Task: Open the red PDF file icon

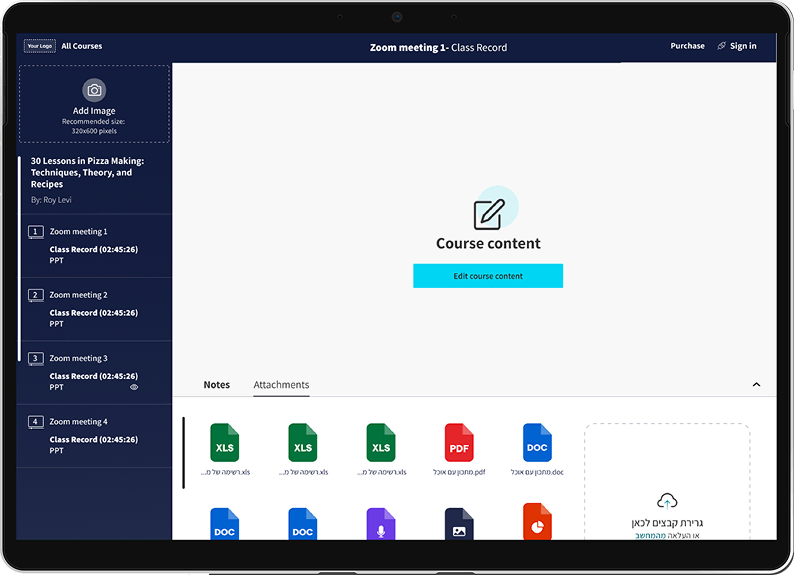Action: (x=459, y=442)
